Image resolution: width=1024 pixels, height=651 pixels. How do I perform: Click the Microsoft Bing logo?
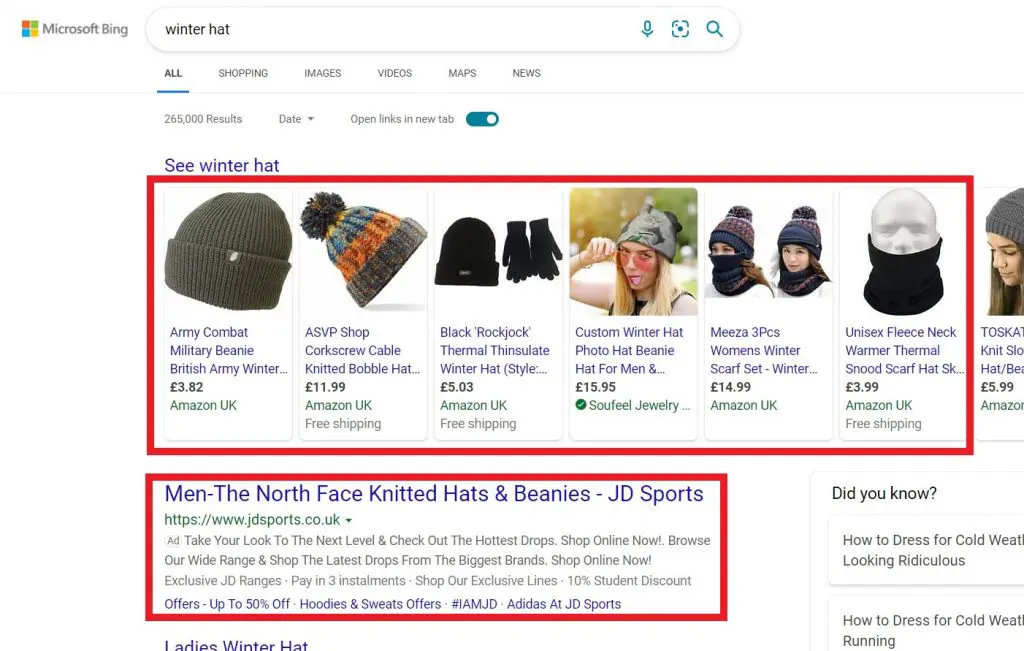75,29
